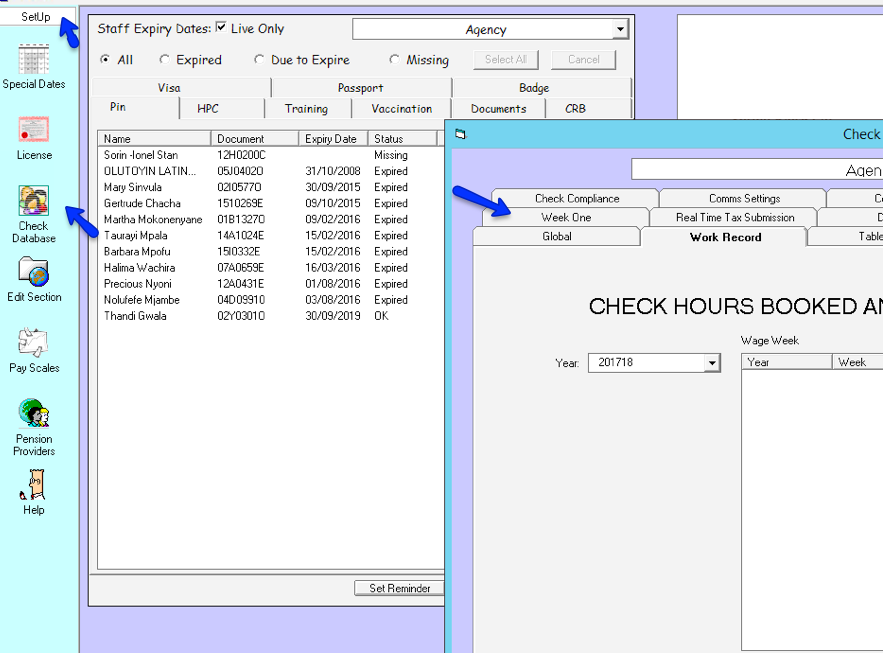883x653 pixels.
Task: Choose the Missing radio button
Action: (395, 60)
